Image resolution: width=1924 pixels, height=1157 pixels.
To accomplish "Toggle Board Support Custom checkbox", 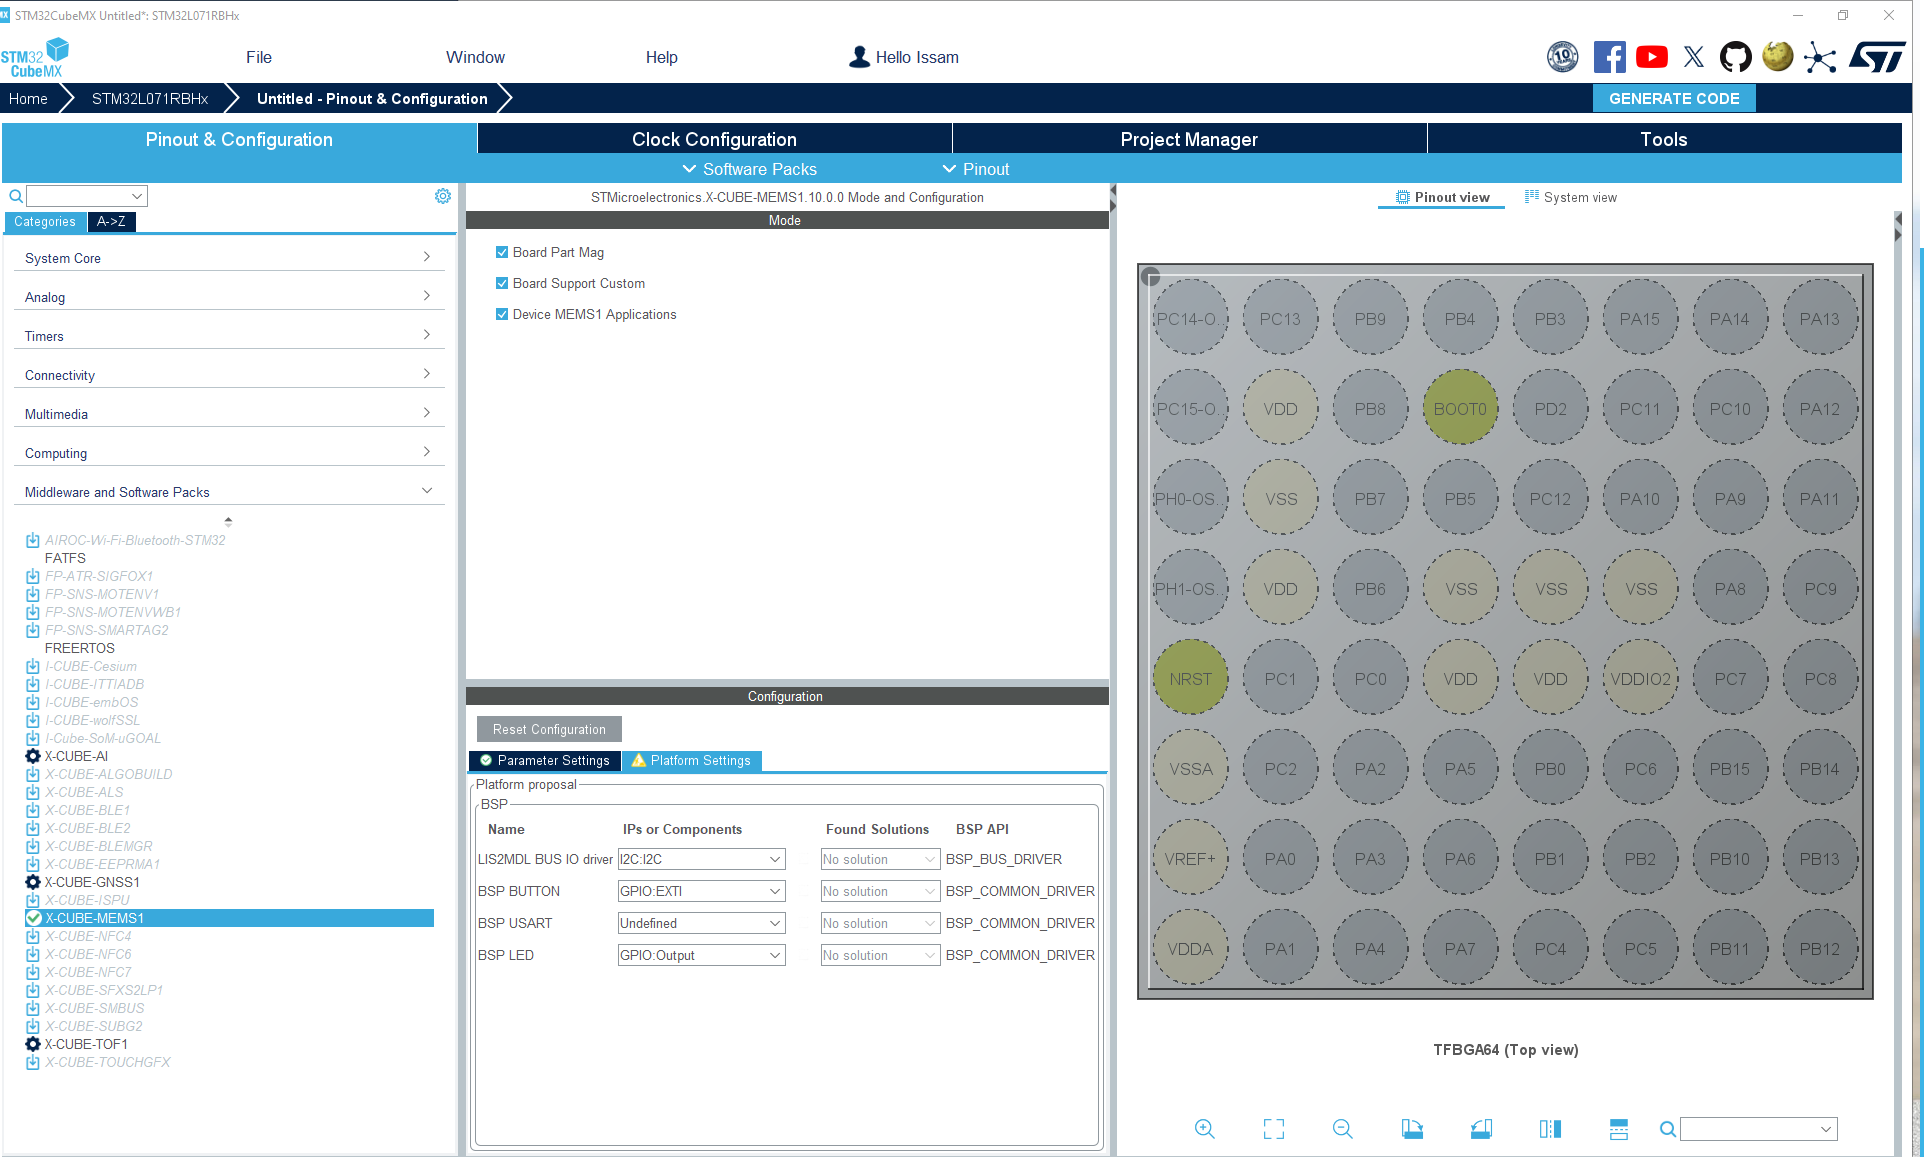I will coord(502,283).
